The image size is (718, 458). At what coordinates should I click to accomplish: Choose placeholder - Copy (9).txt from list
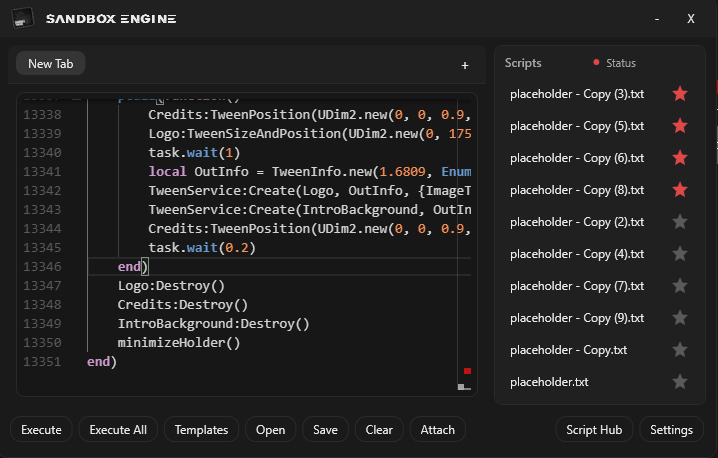[577, 318]
